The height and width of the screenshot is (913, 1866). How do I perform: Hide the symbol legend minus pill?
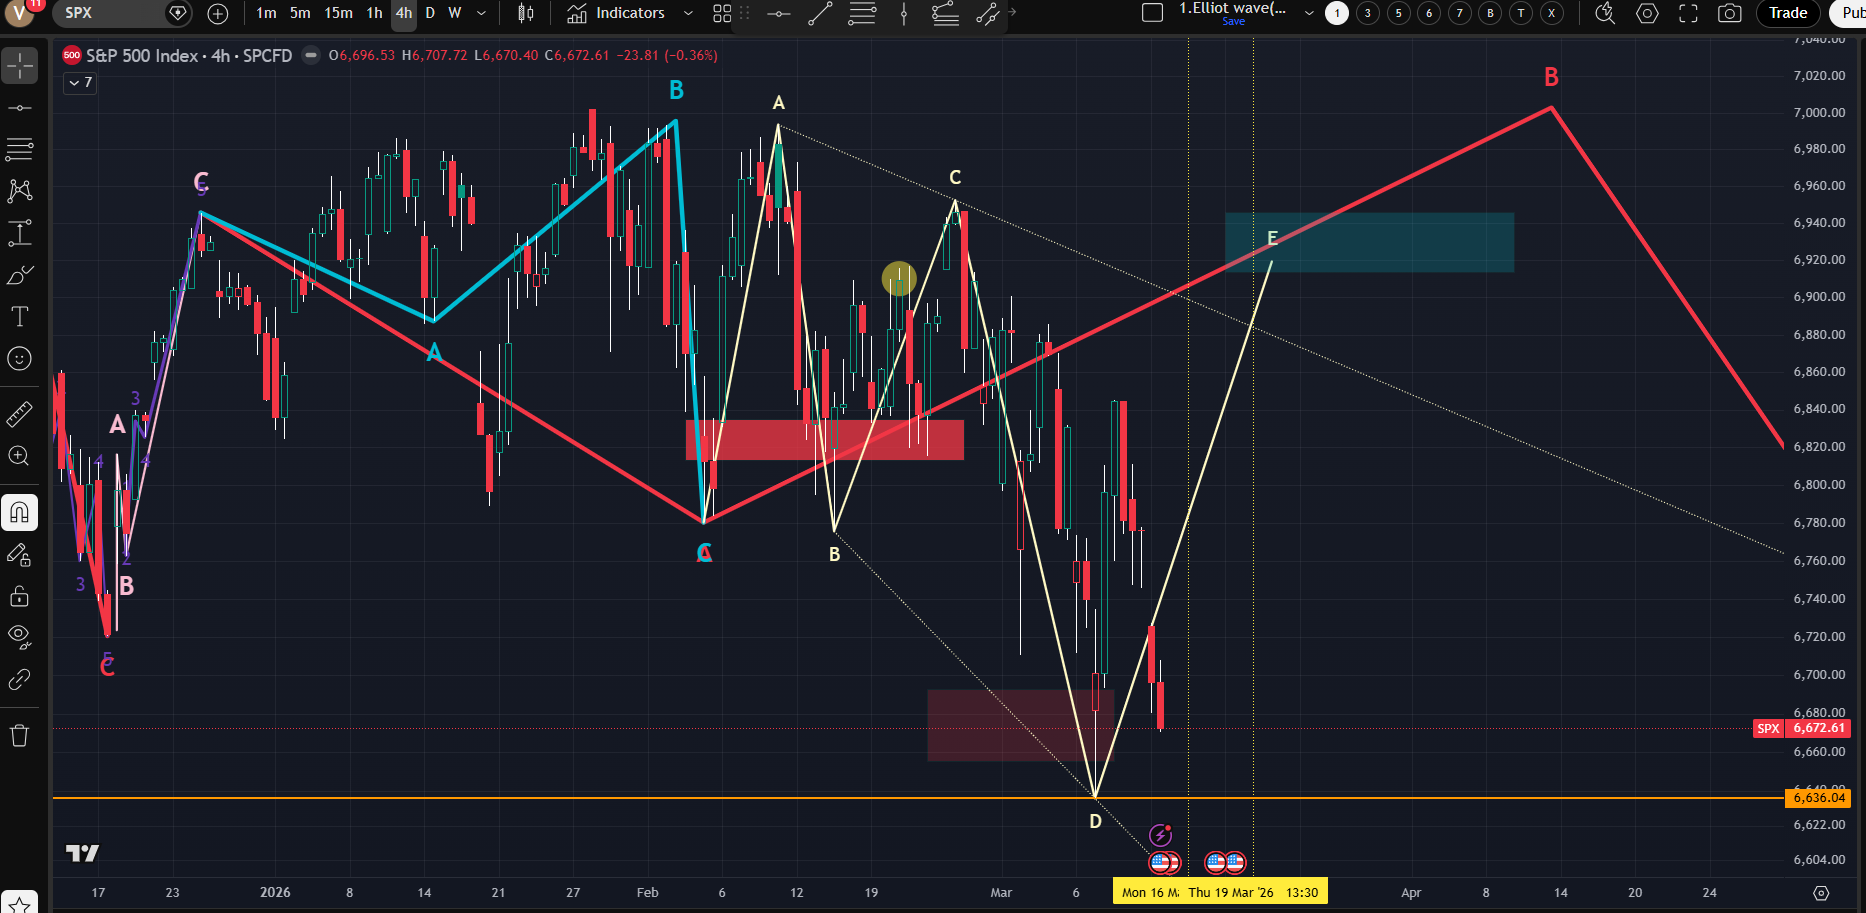311,55
